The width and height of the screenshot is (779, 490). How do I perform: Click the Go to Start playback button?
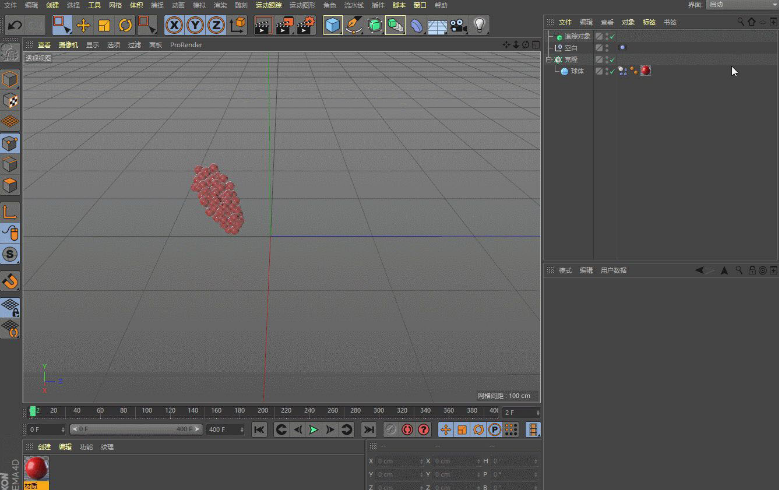coord(259,429)
